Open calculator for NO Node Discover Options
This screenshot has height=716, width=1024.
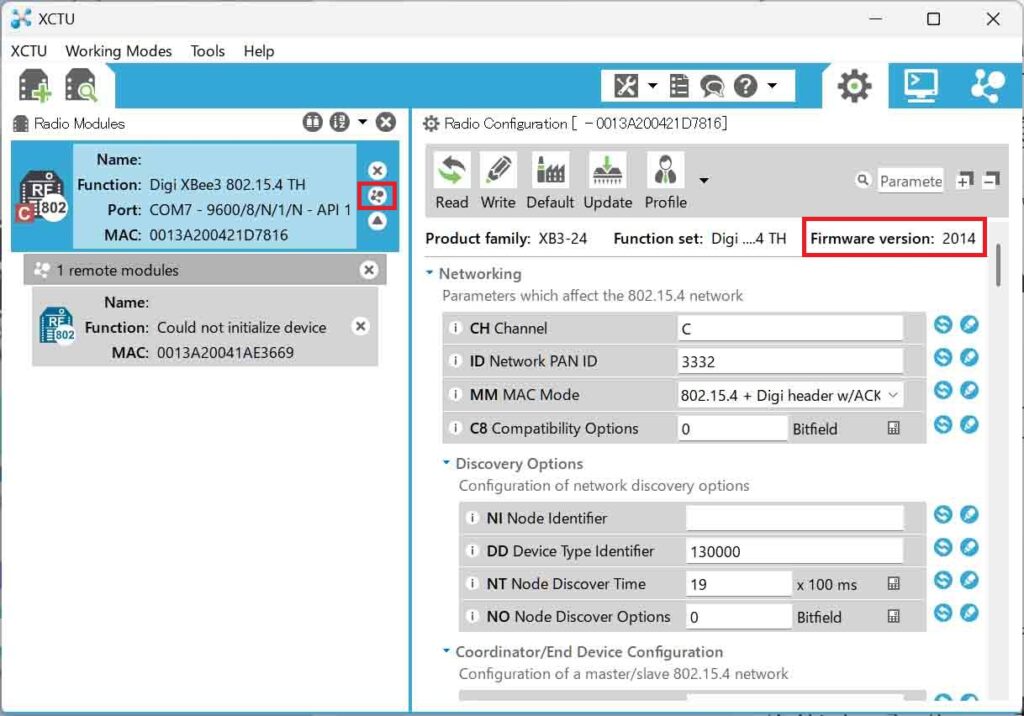(x=893, y=616)
